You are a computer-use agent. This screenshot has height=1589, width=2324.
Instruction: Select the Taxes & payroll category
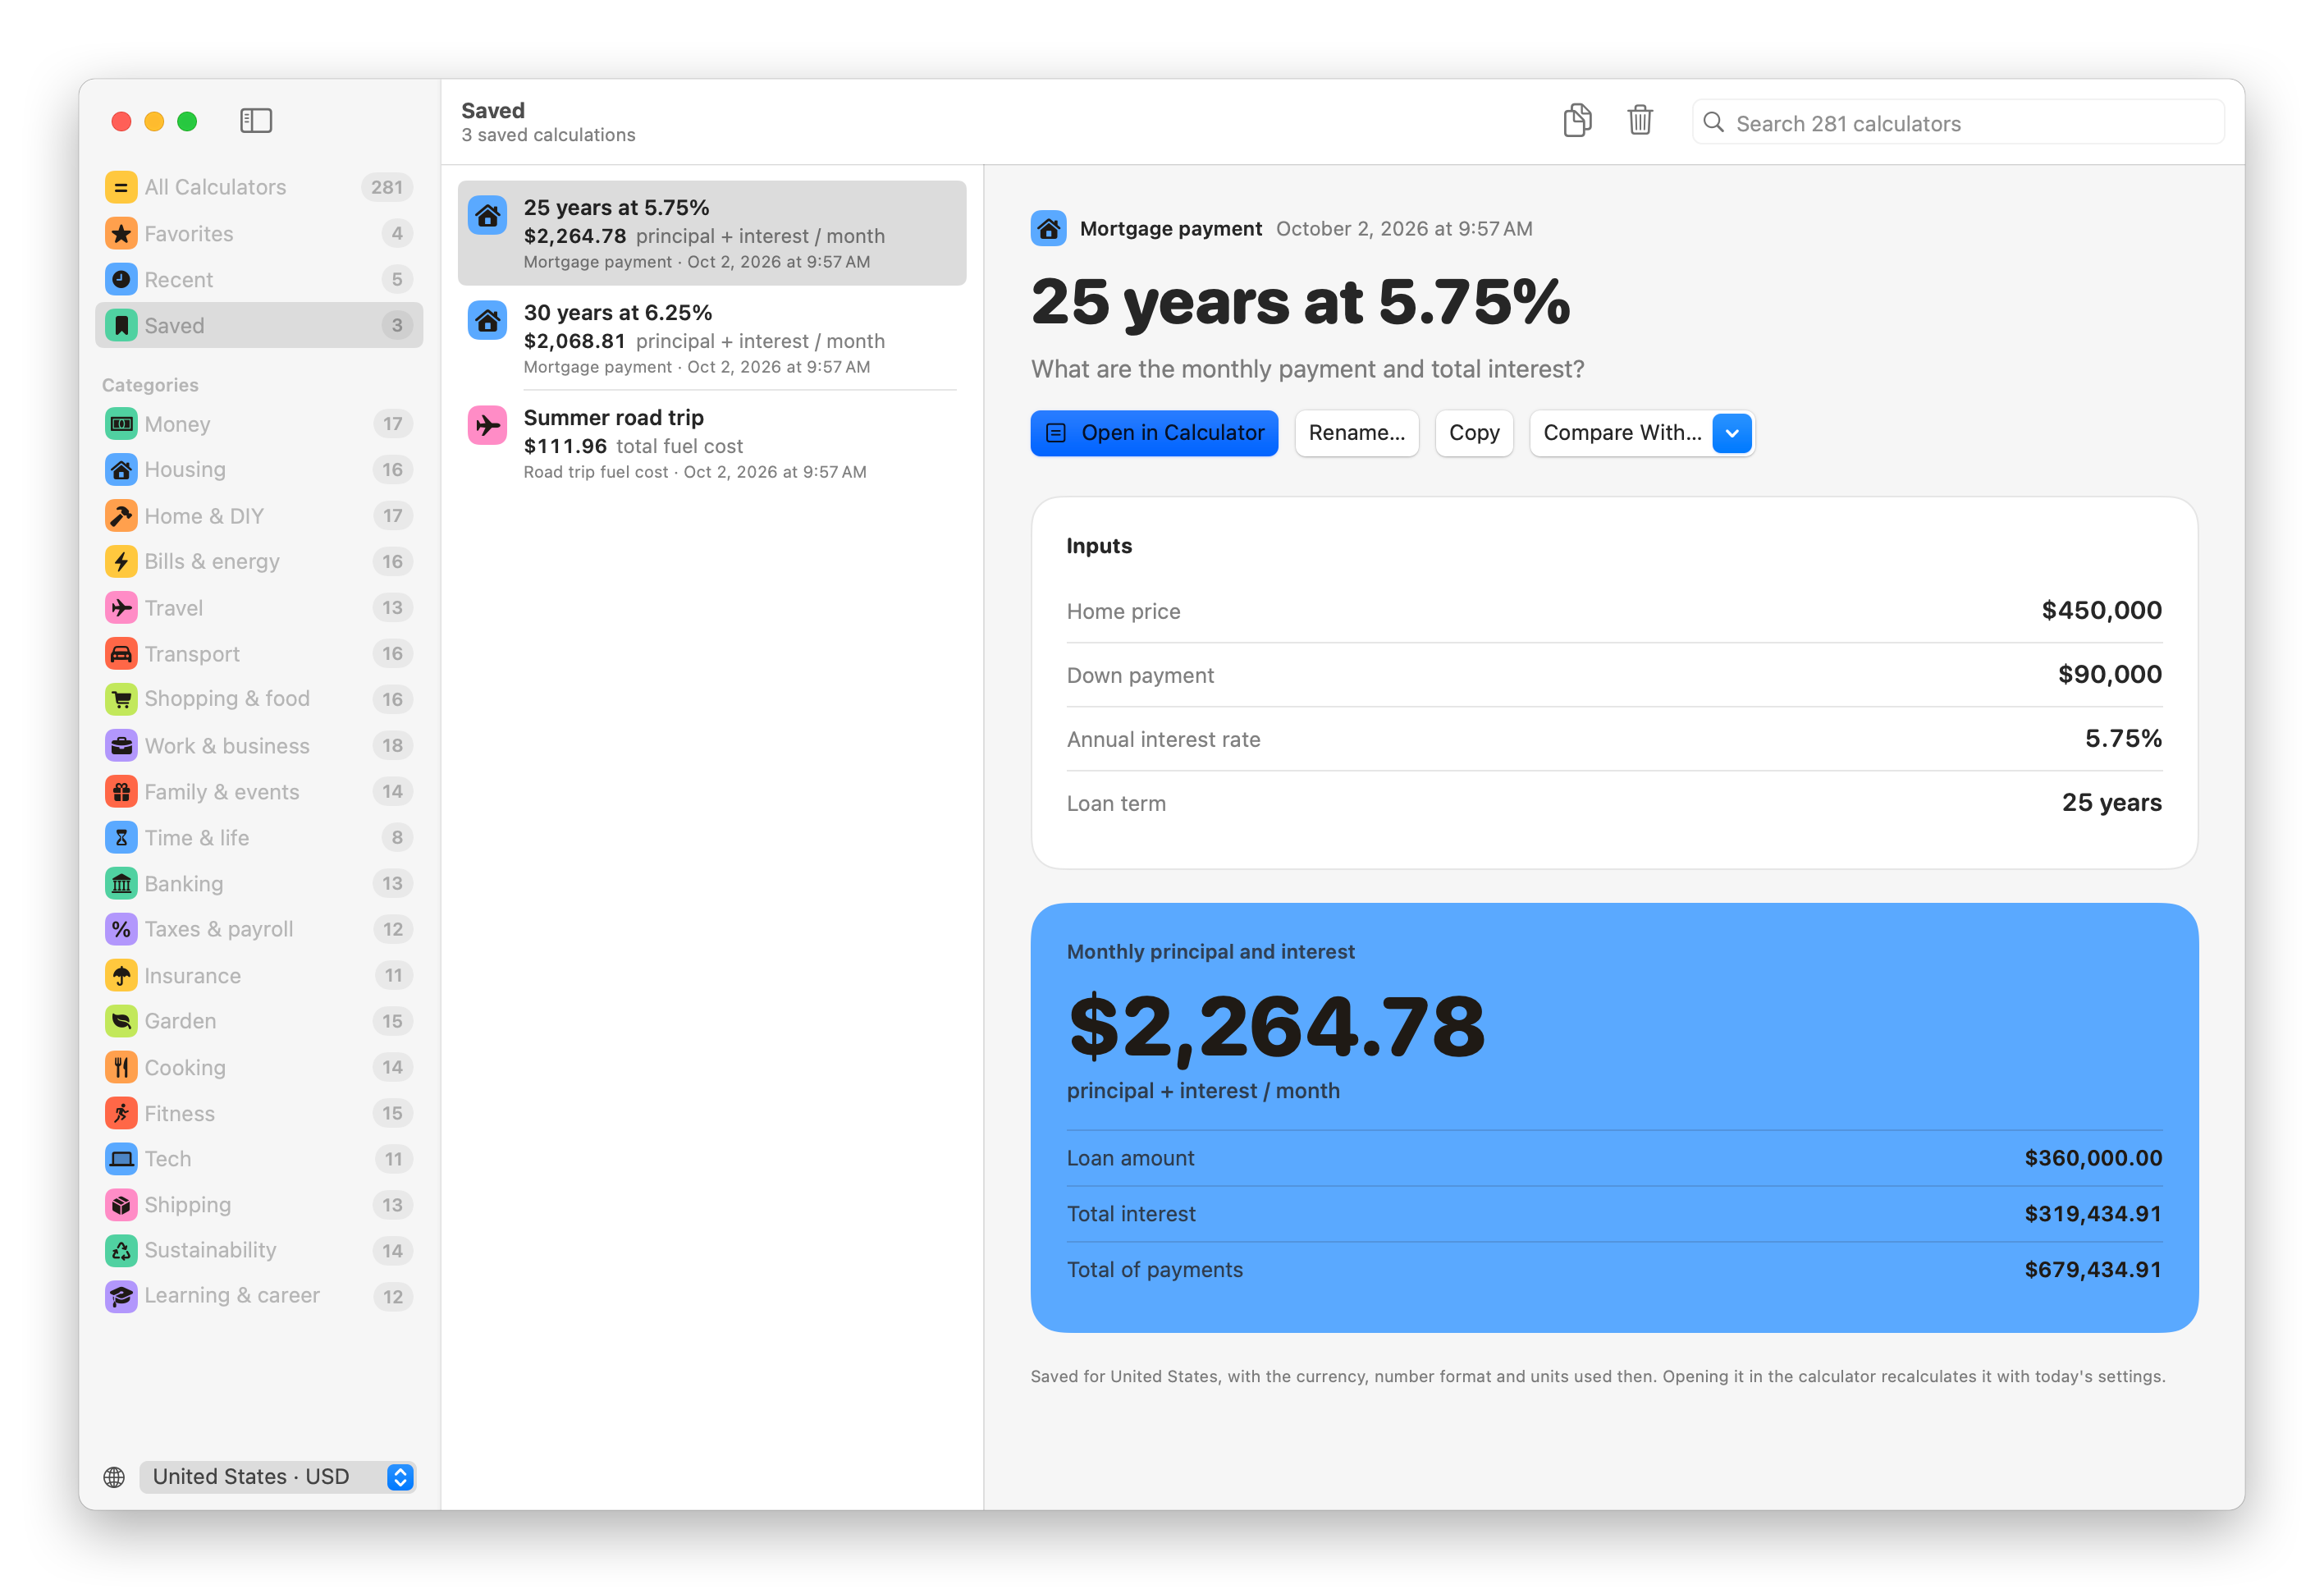tap(259, 929)
